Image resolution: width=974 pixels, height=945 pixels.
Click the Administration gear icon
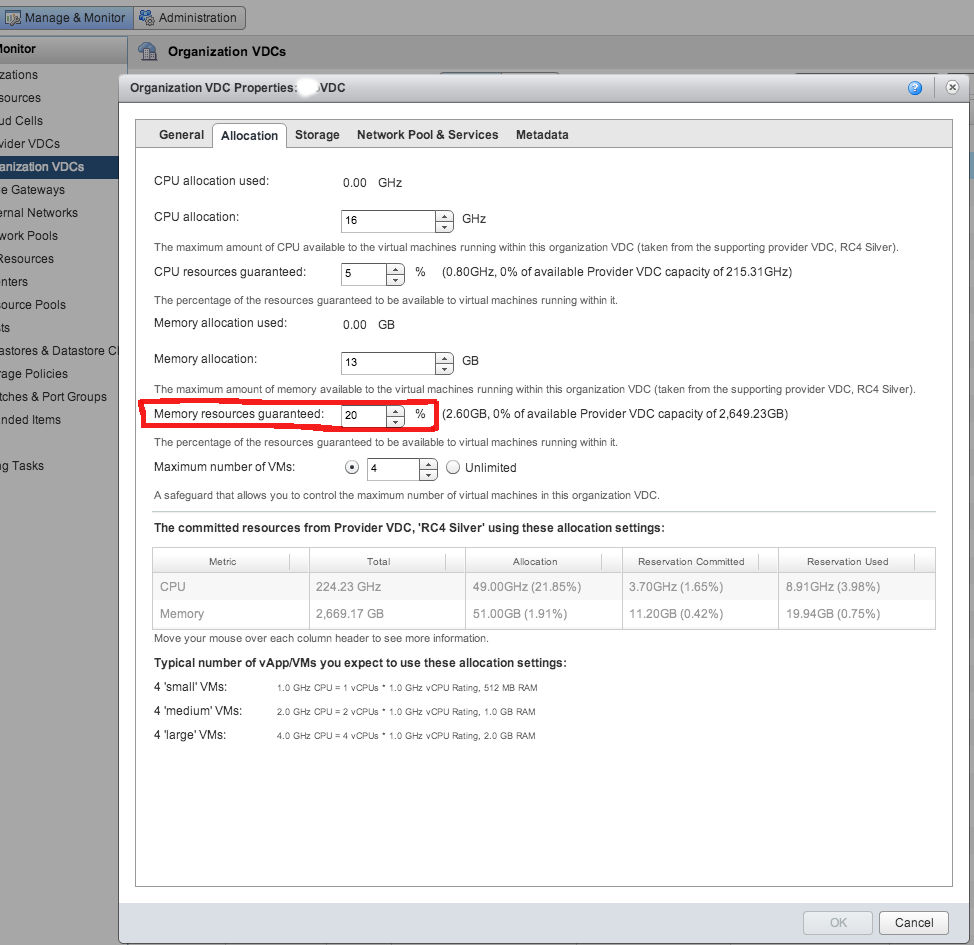click(x=147, y=17)
